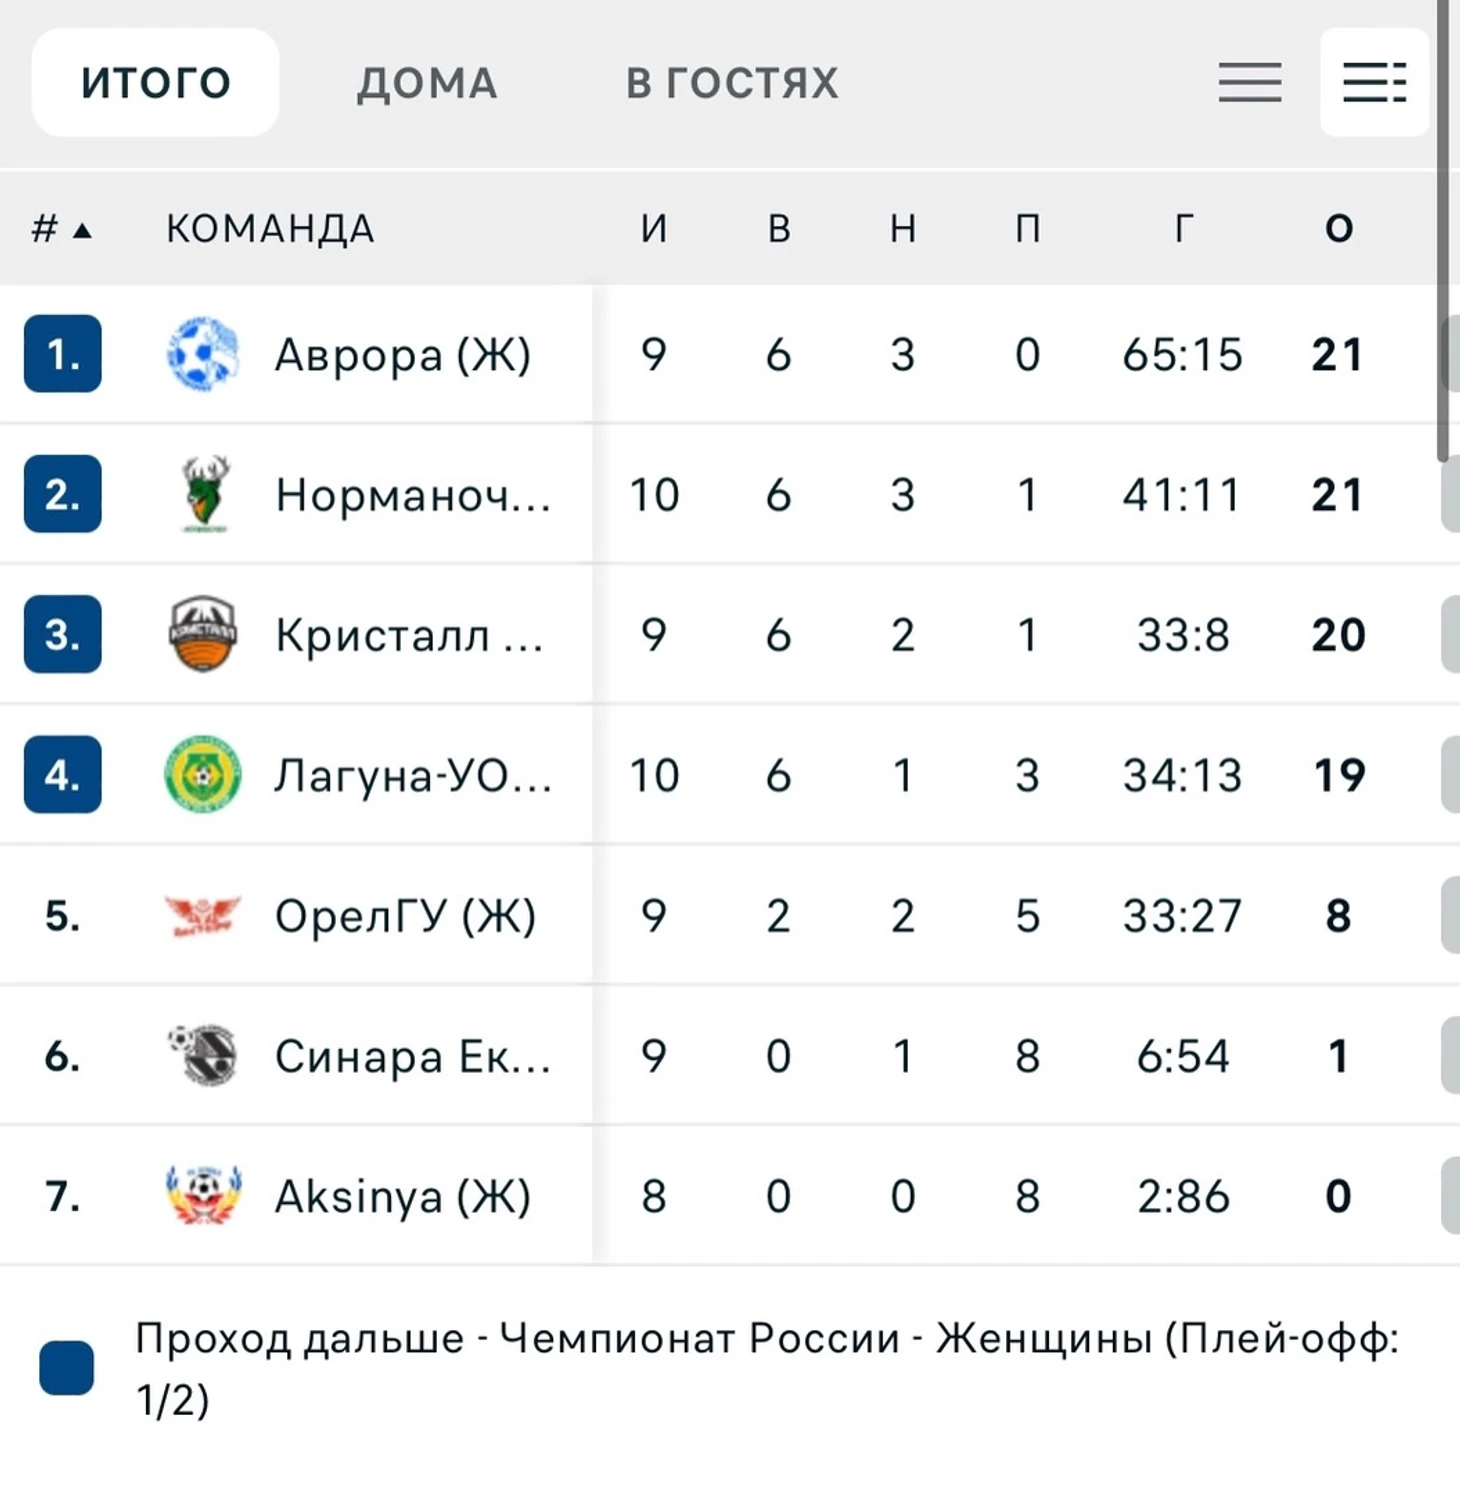
Task: Open the ДОМА tab
Action: 427,83
